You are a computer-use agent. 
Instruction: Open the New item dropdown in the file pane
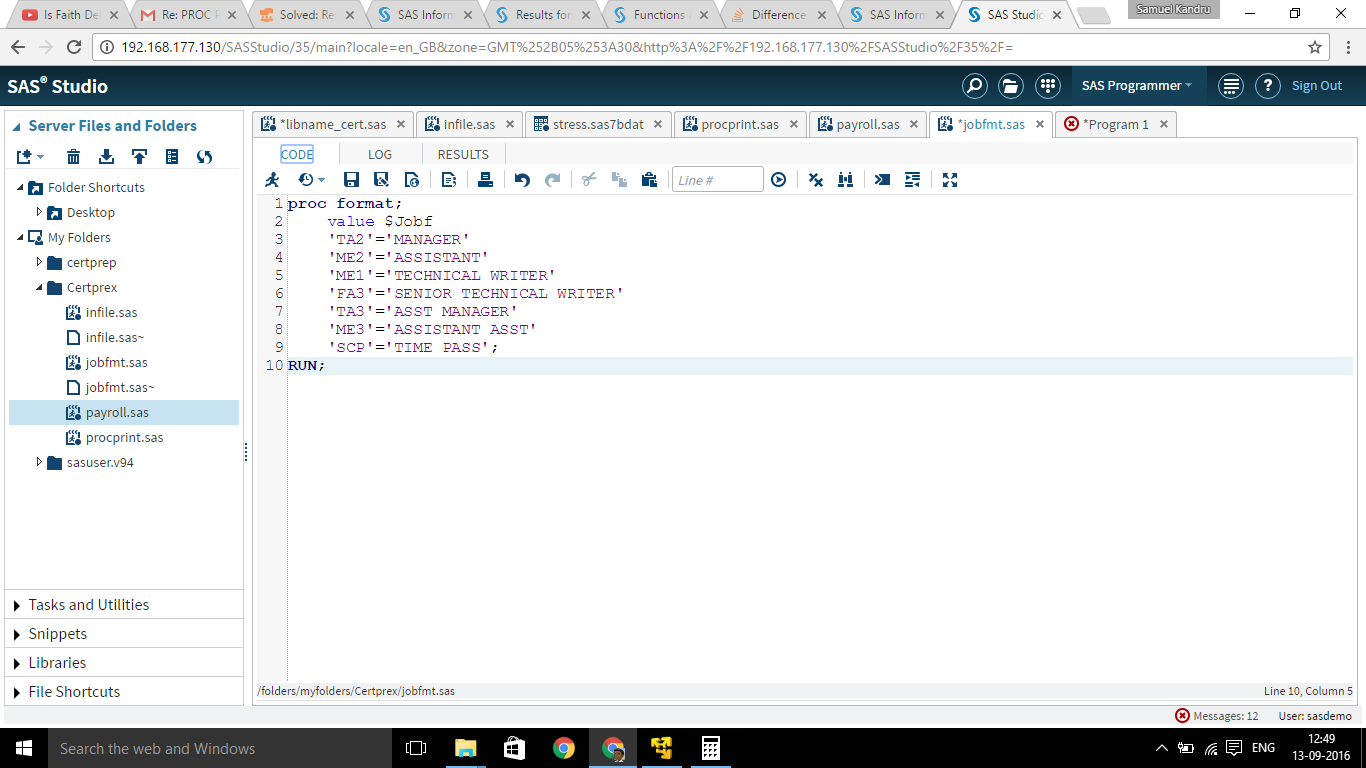coord(31,156)
